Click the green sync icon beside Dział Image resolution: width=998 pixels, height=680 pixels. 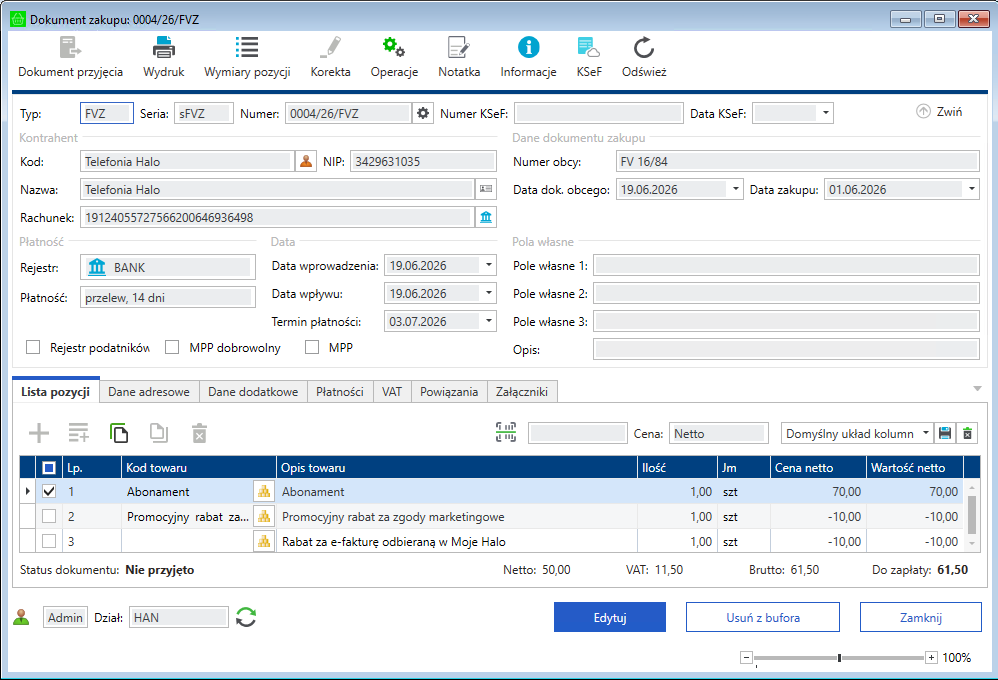pyautogui.click(x=246, y=617)
